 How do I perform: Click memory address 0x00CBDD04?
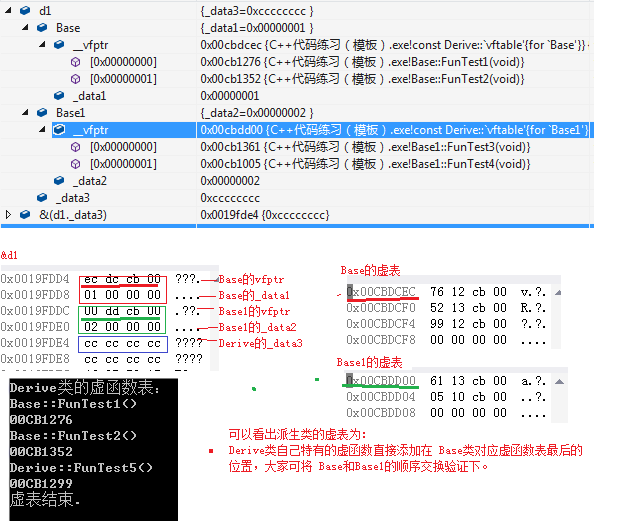[x=381, y=396]
